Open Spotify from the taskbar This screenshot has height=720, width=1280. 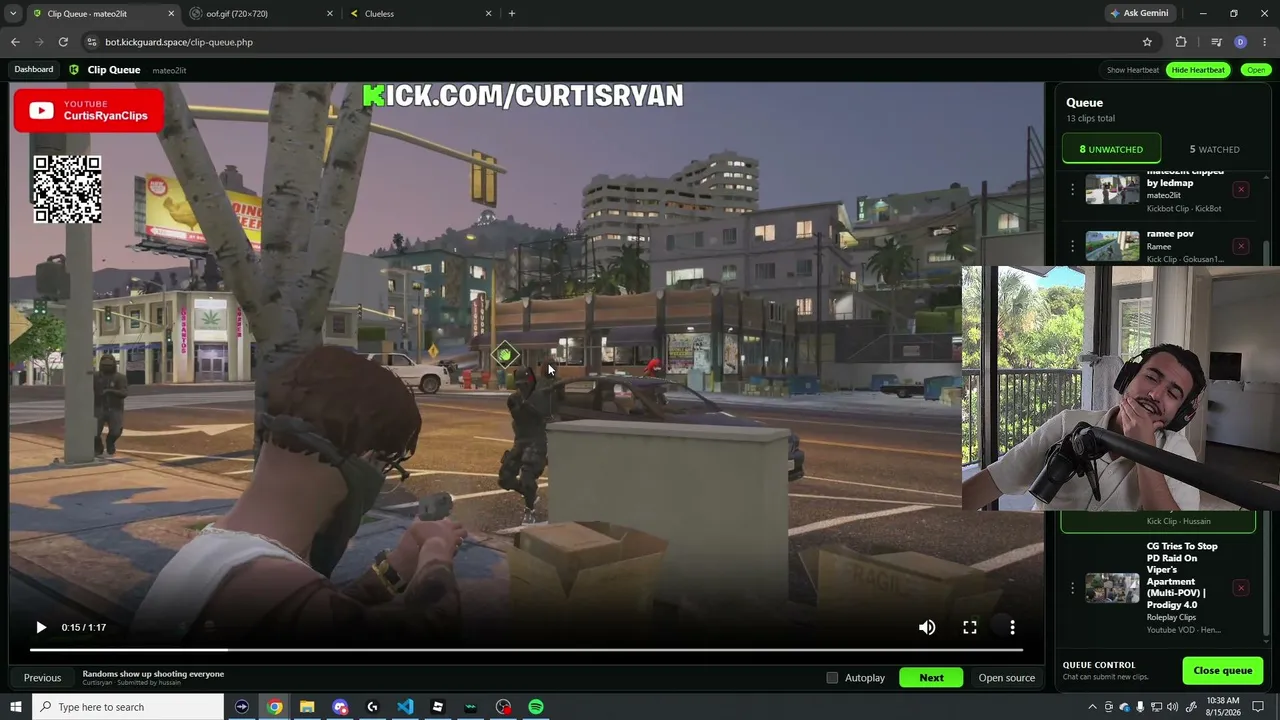[x=536, y=707]
